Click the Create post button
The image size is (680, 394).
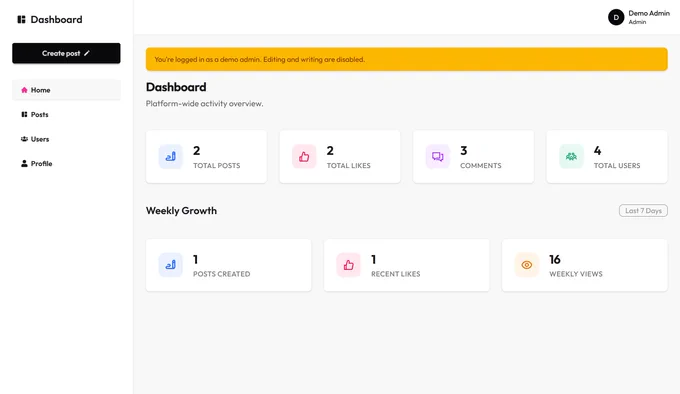coord(66,53)
